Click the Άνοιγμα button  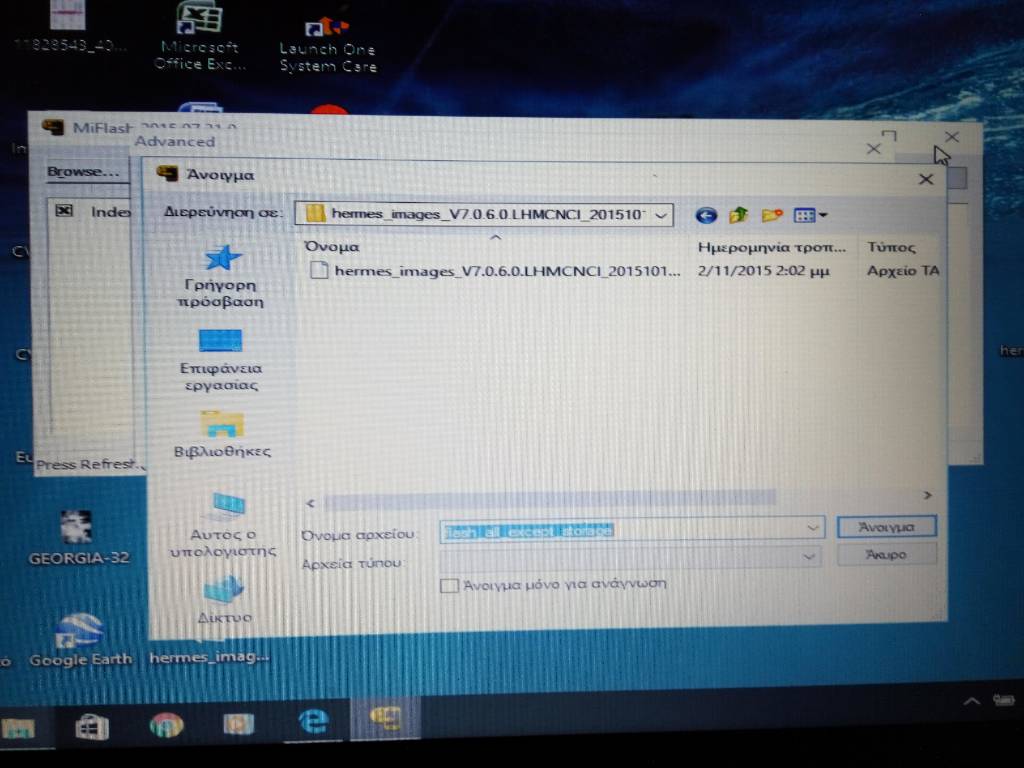[886, 527]
